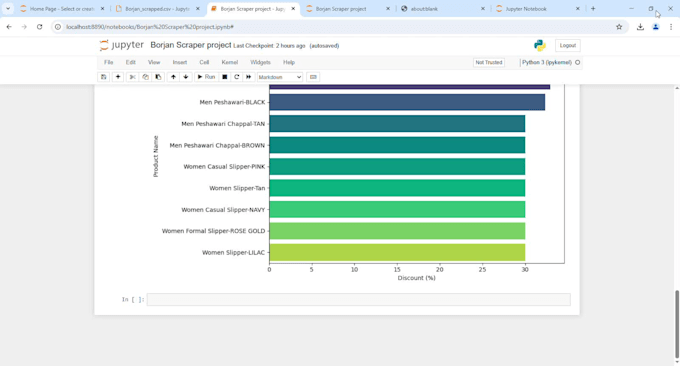Viewport: 680px width, 366px height.
Task: Click the Python logo icon
Action: [540, 46]
